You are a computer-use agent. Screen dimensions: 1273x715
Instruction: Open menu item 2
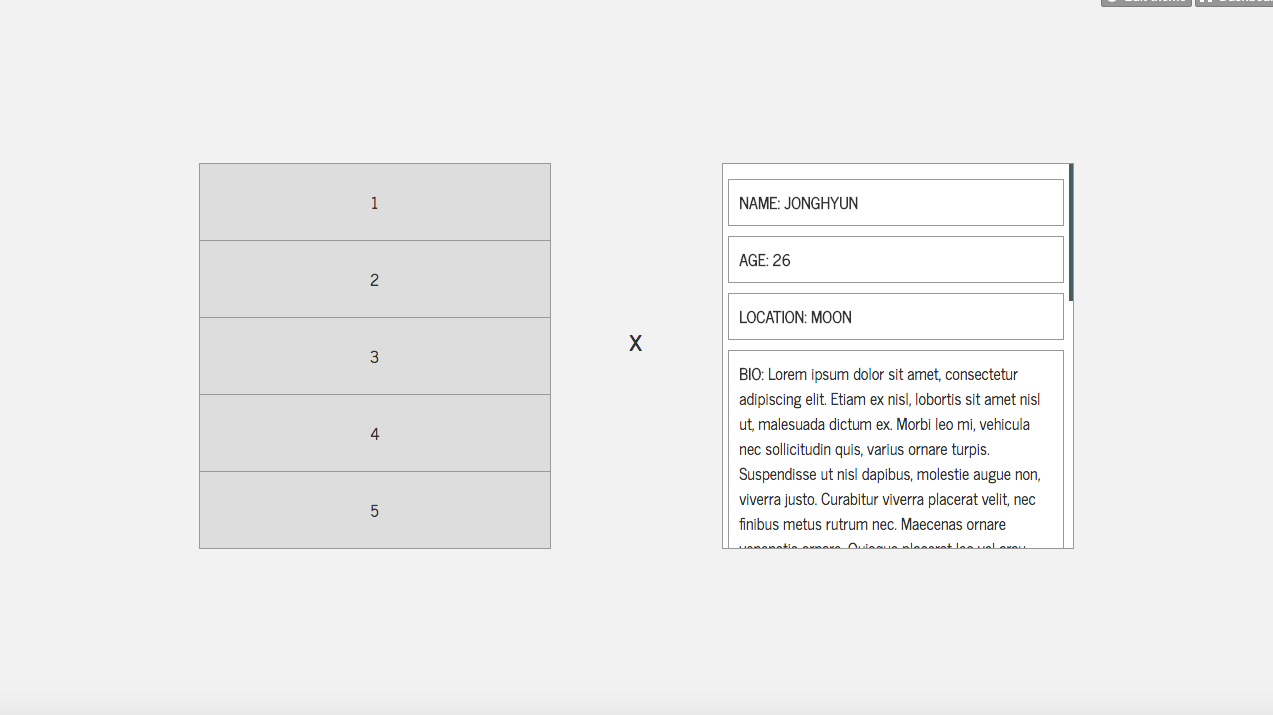(374, 280)
